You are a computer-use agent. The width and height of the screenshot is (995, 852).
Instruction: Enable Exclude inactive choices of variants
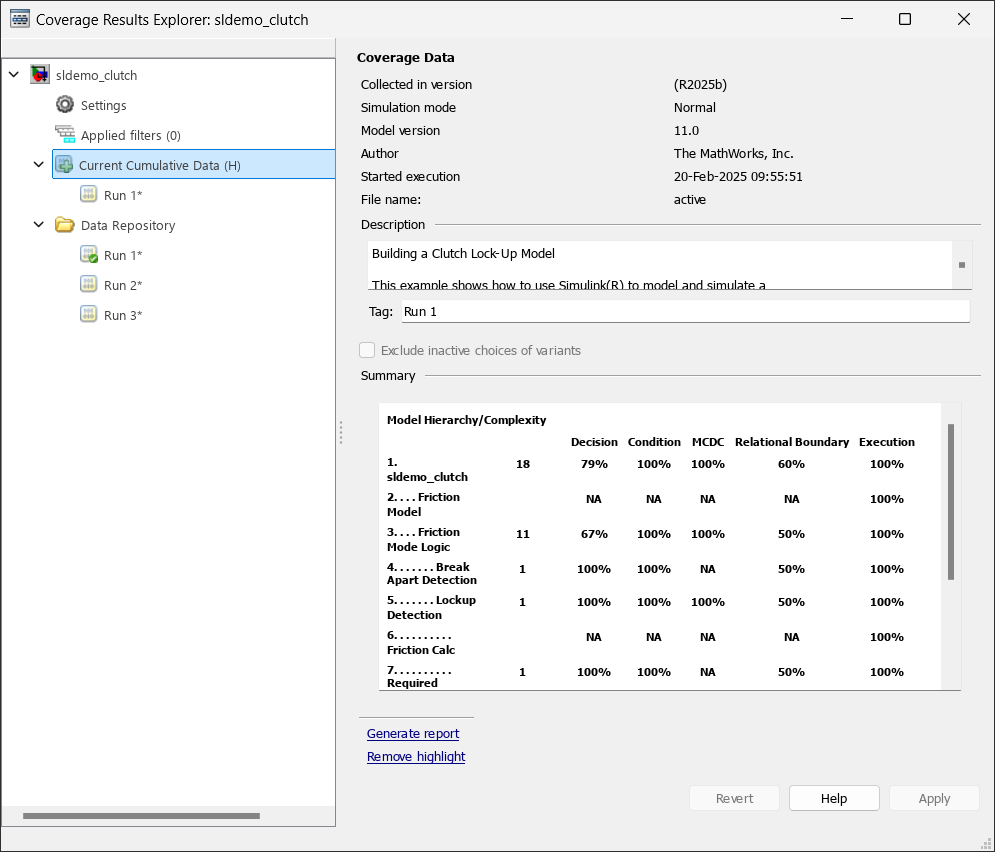coord(367,350)
